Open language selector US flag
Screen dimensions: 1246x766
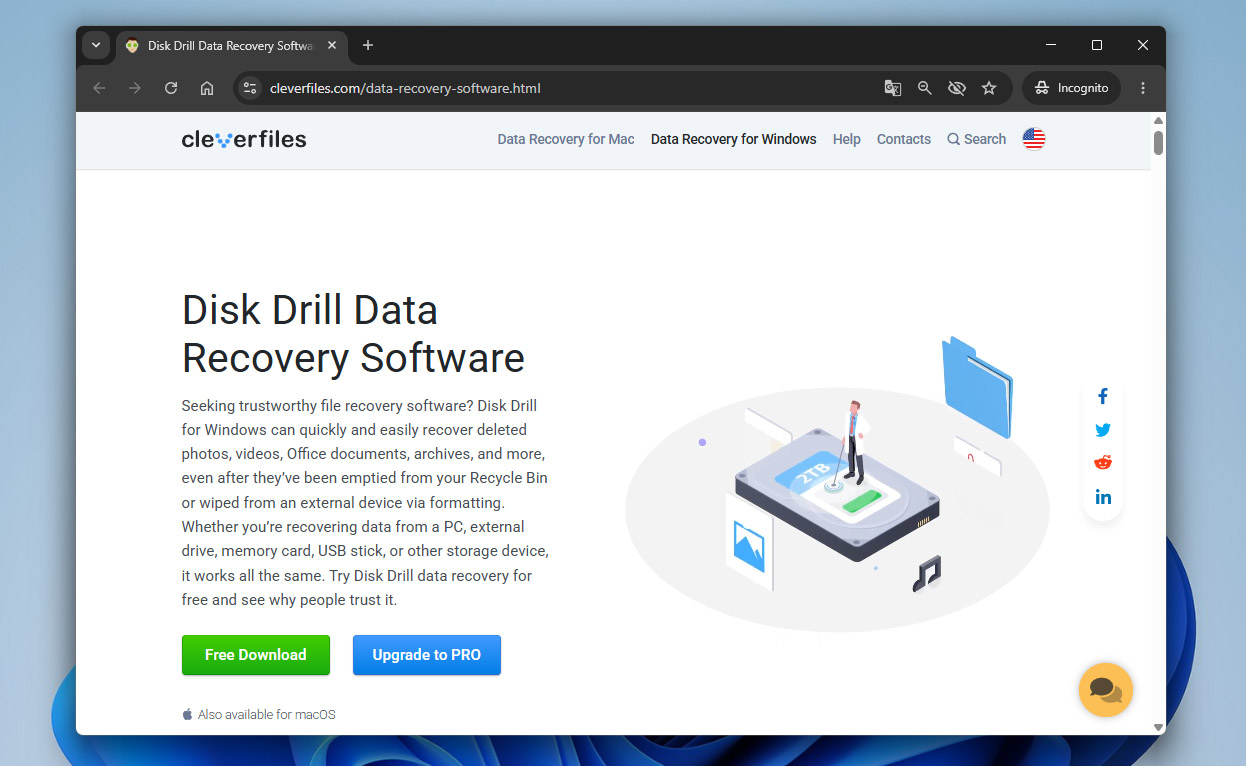click(x=1034, y=139)
